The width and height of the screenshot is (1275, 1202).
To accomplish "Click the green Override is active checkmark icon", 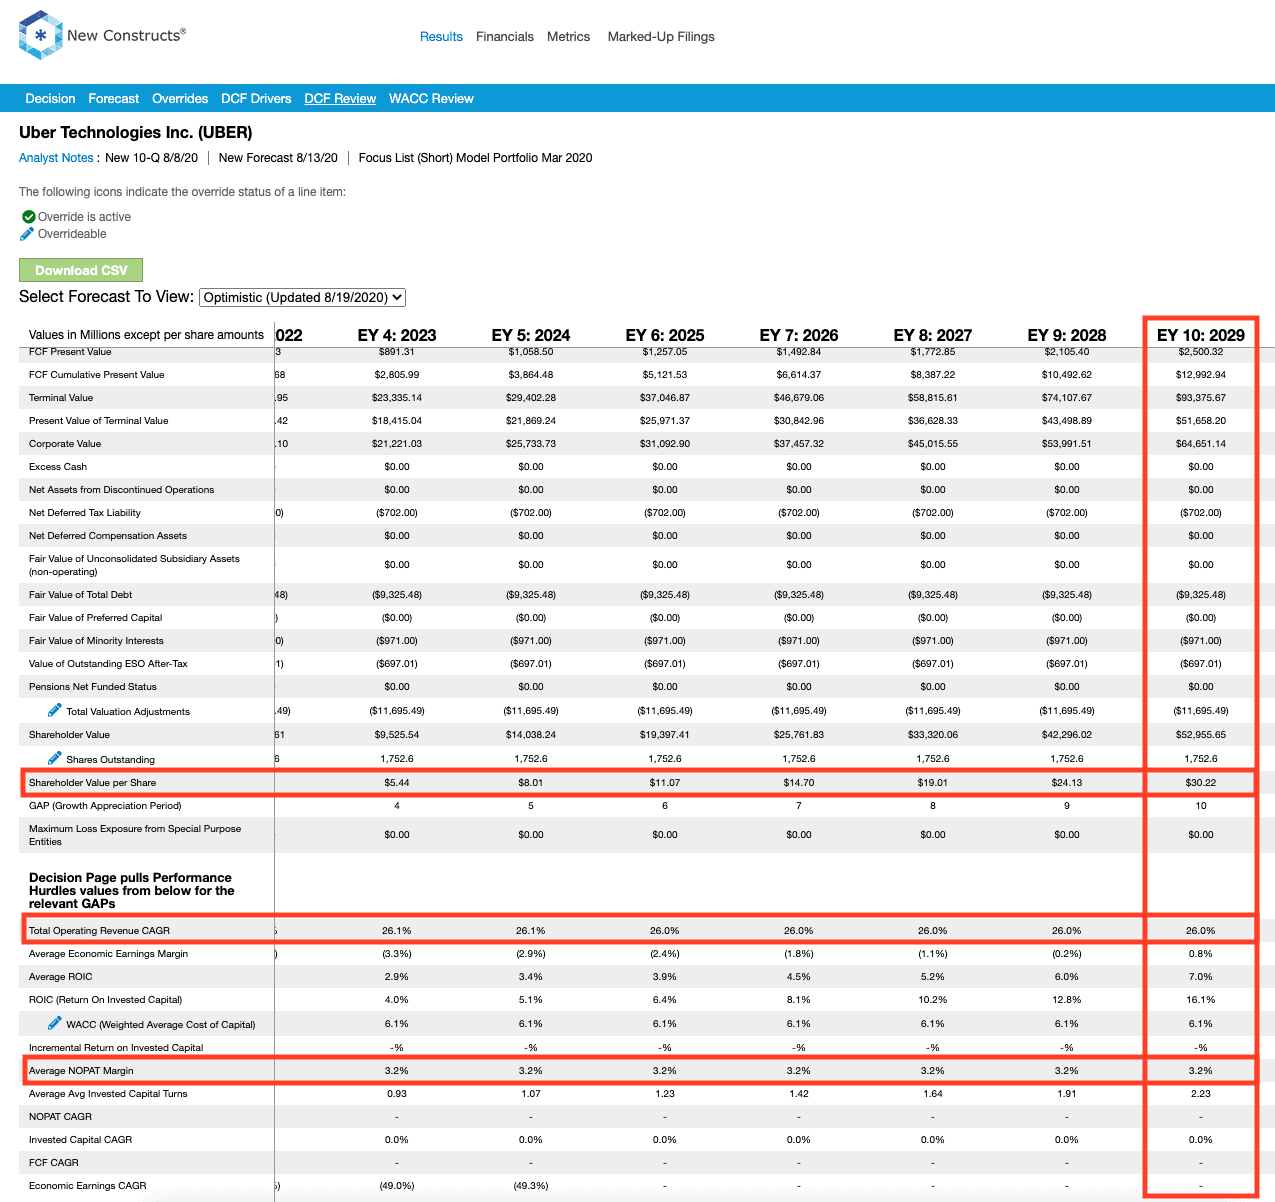I will (x=28, y=216).
